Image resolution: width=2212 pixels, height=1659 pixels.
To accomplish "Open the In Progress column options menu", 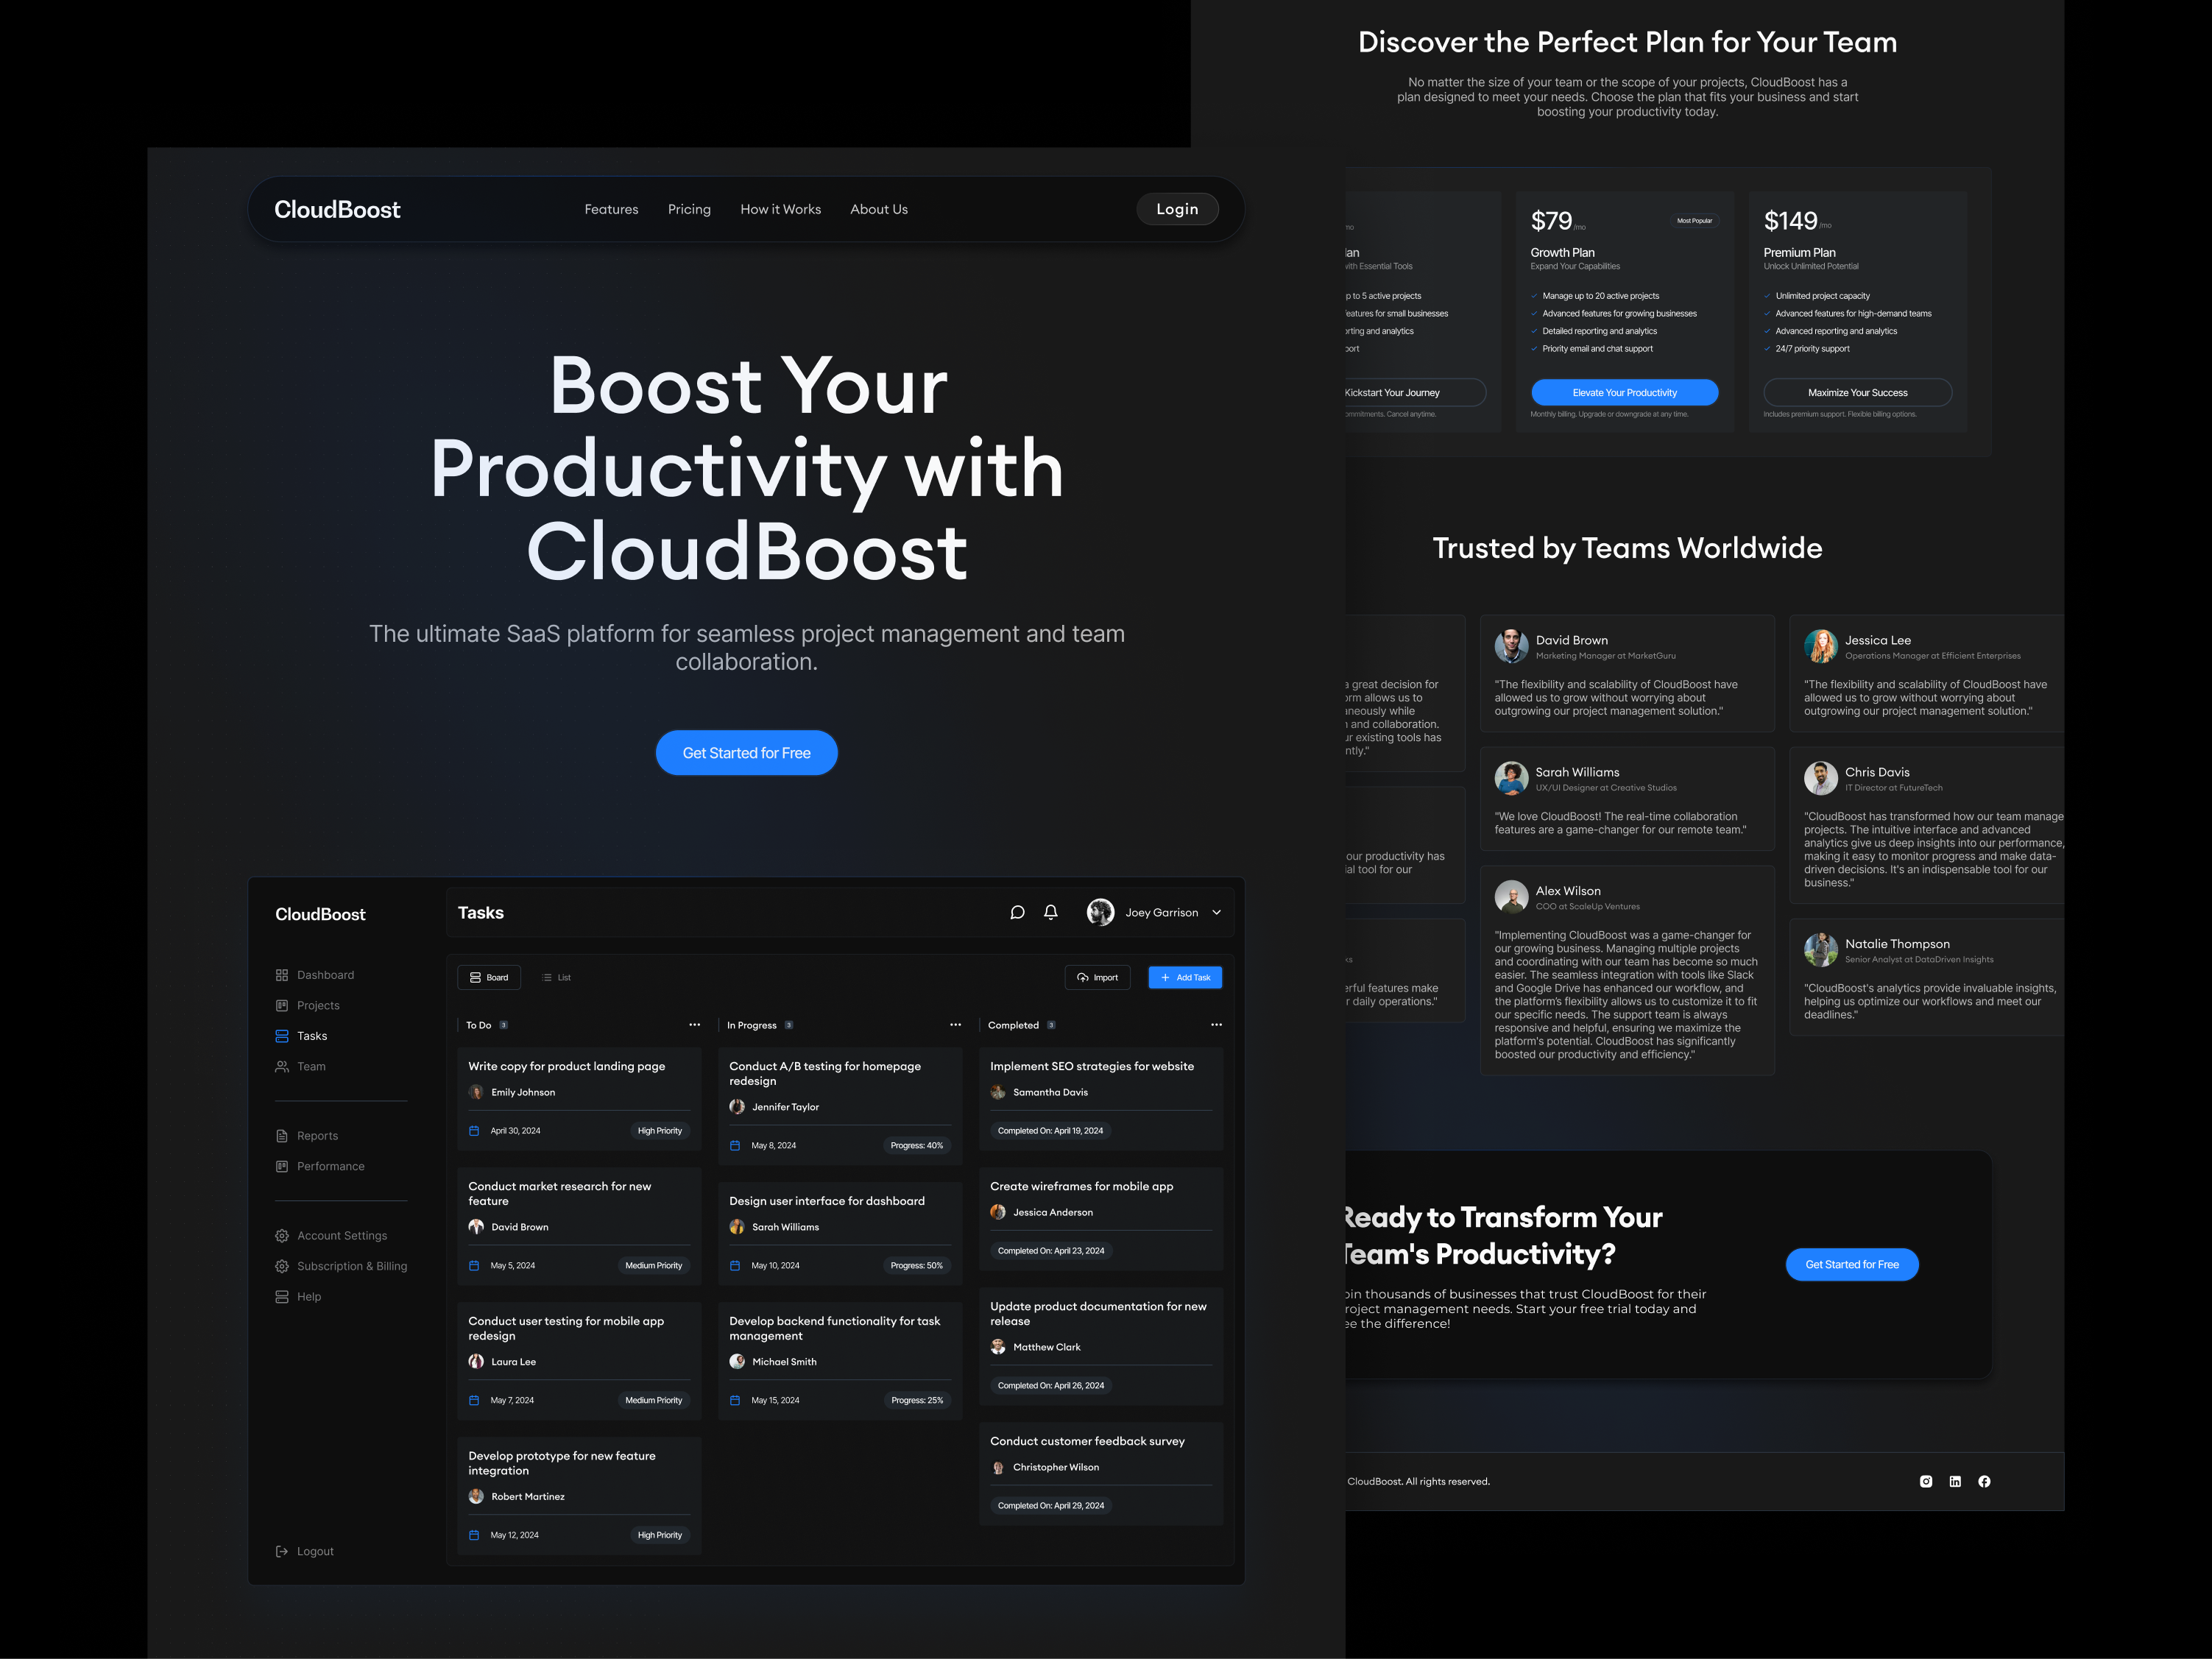I will click(x=956, y=1025).
